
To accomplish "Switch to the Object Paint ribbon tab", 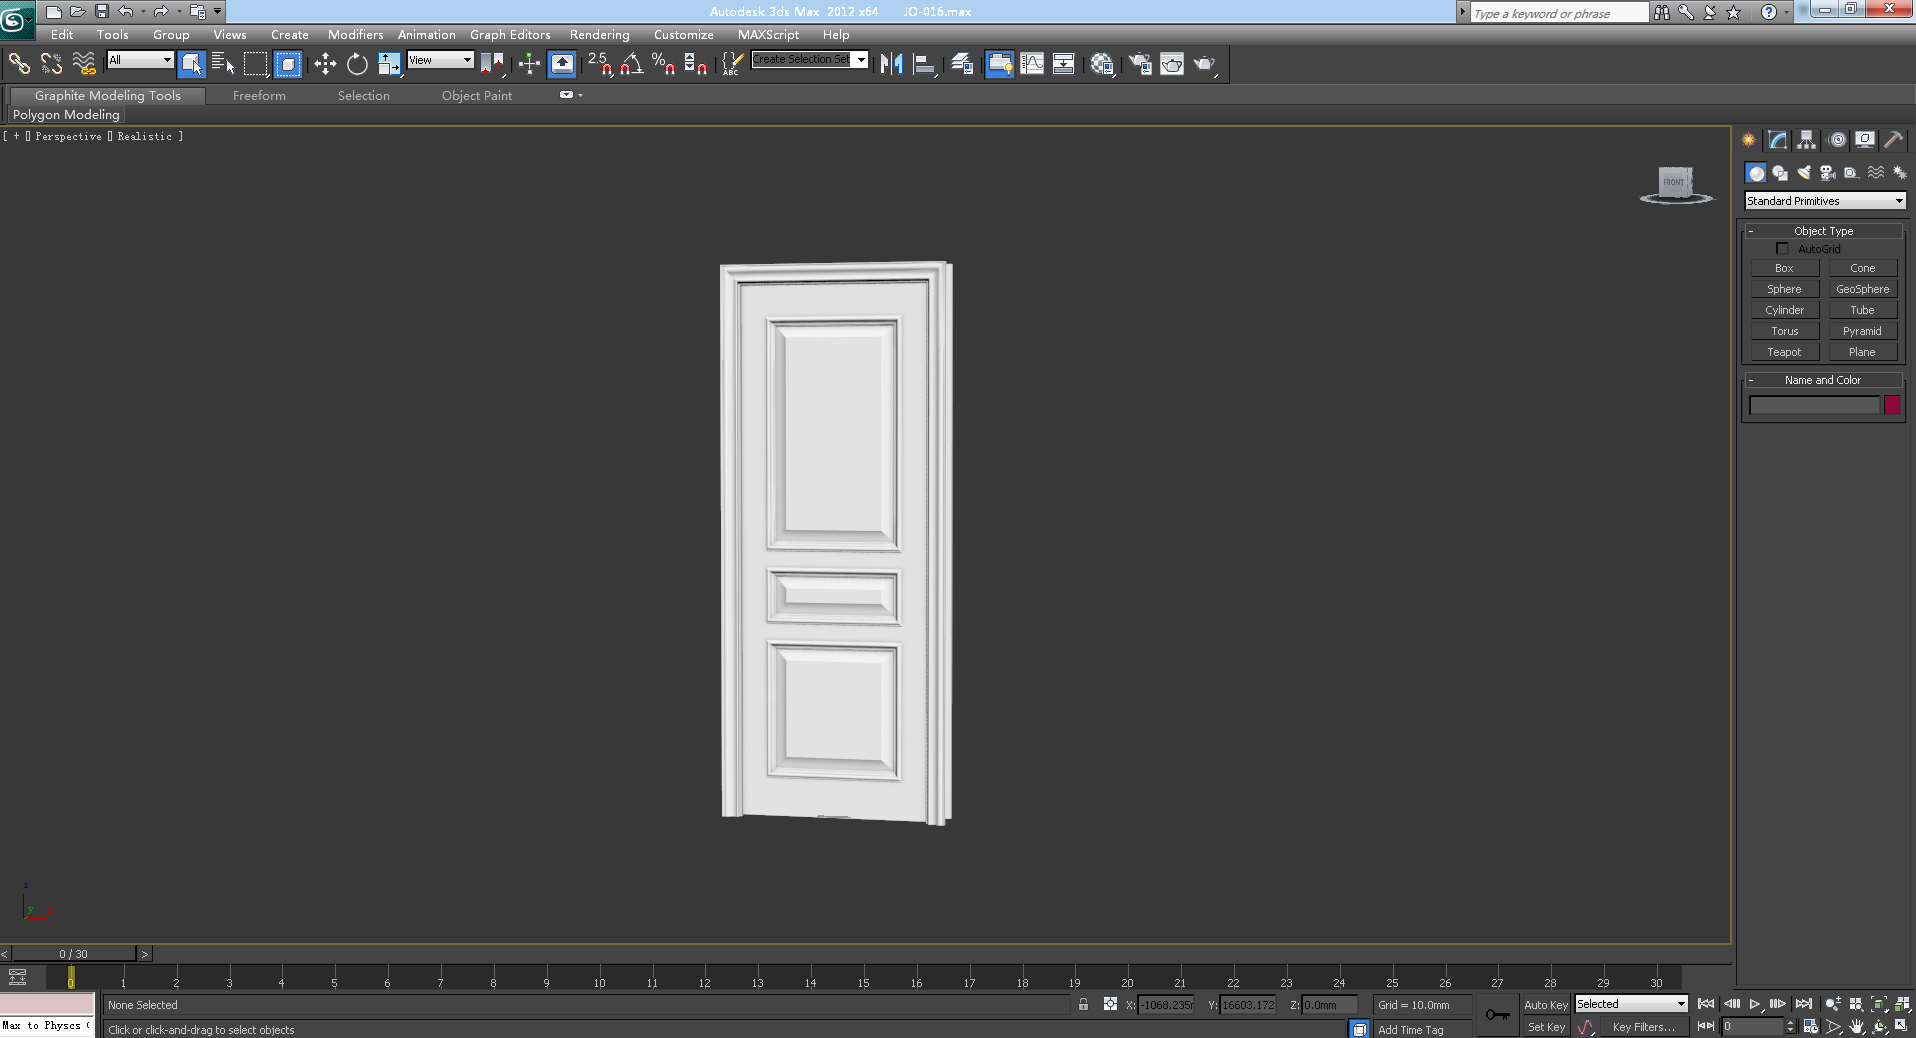I will pyautogui.click(x=477, y=95).
